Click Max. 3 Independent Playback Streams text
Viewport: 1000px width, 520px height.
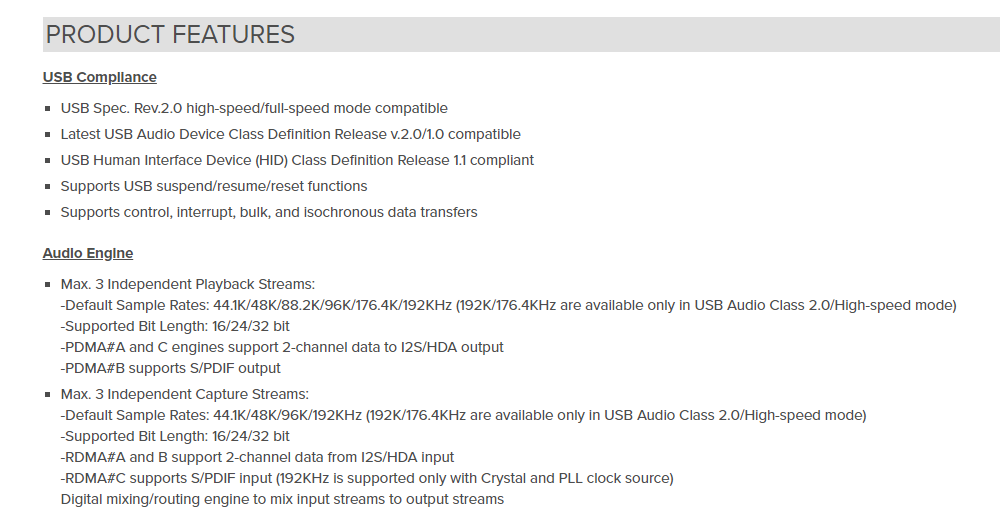click(x=188, y=285)
